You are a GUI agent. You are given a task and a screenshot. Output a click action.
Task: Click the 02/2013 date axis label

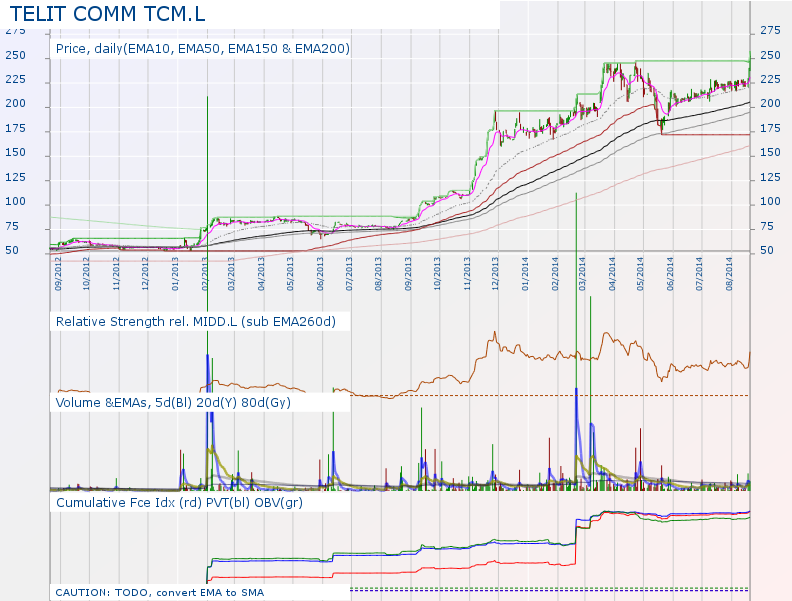pos(204,273)
